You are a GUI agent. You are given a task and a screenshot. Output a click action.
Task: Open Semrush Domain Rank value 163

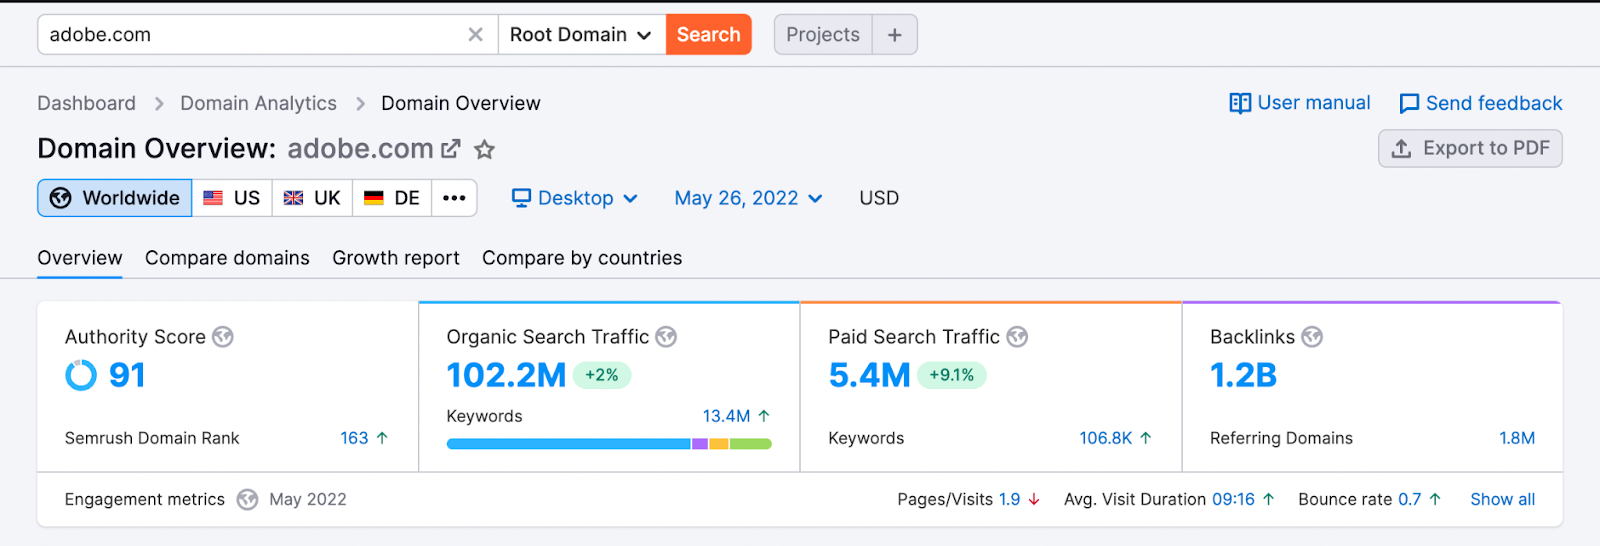[354, 438]
